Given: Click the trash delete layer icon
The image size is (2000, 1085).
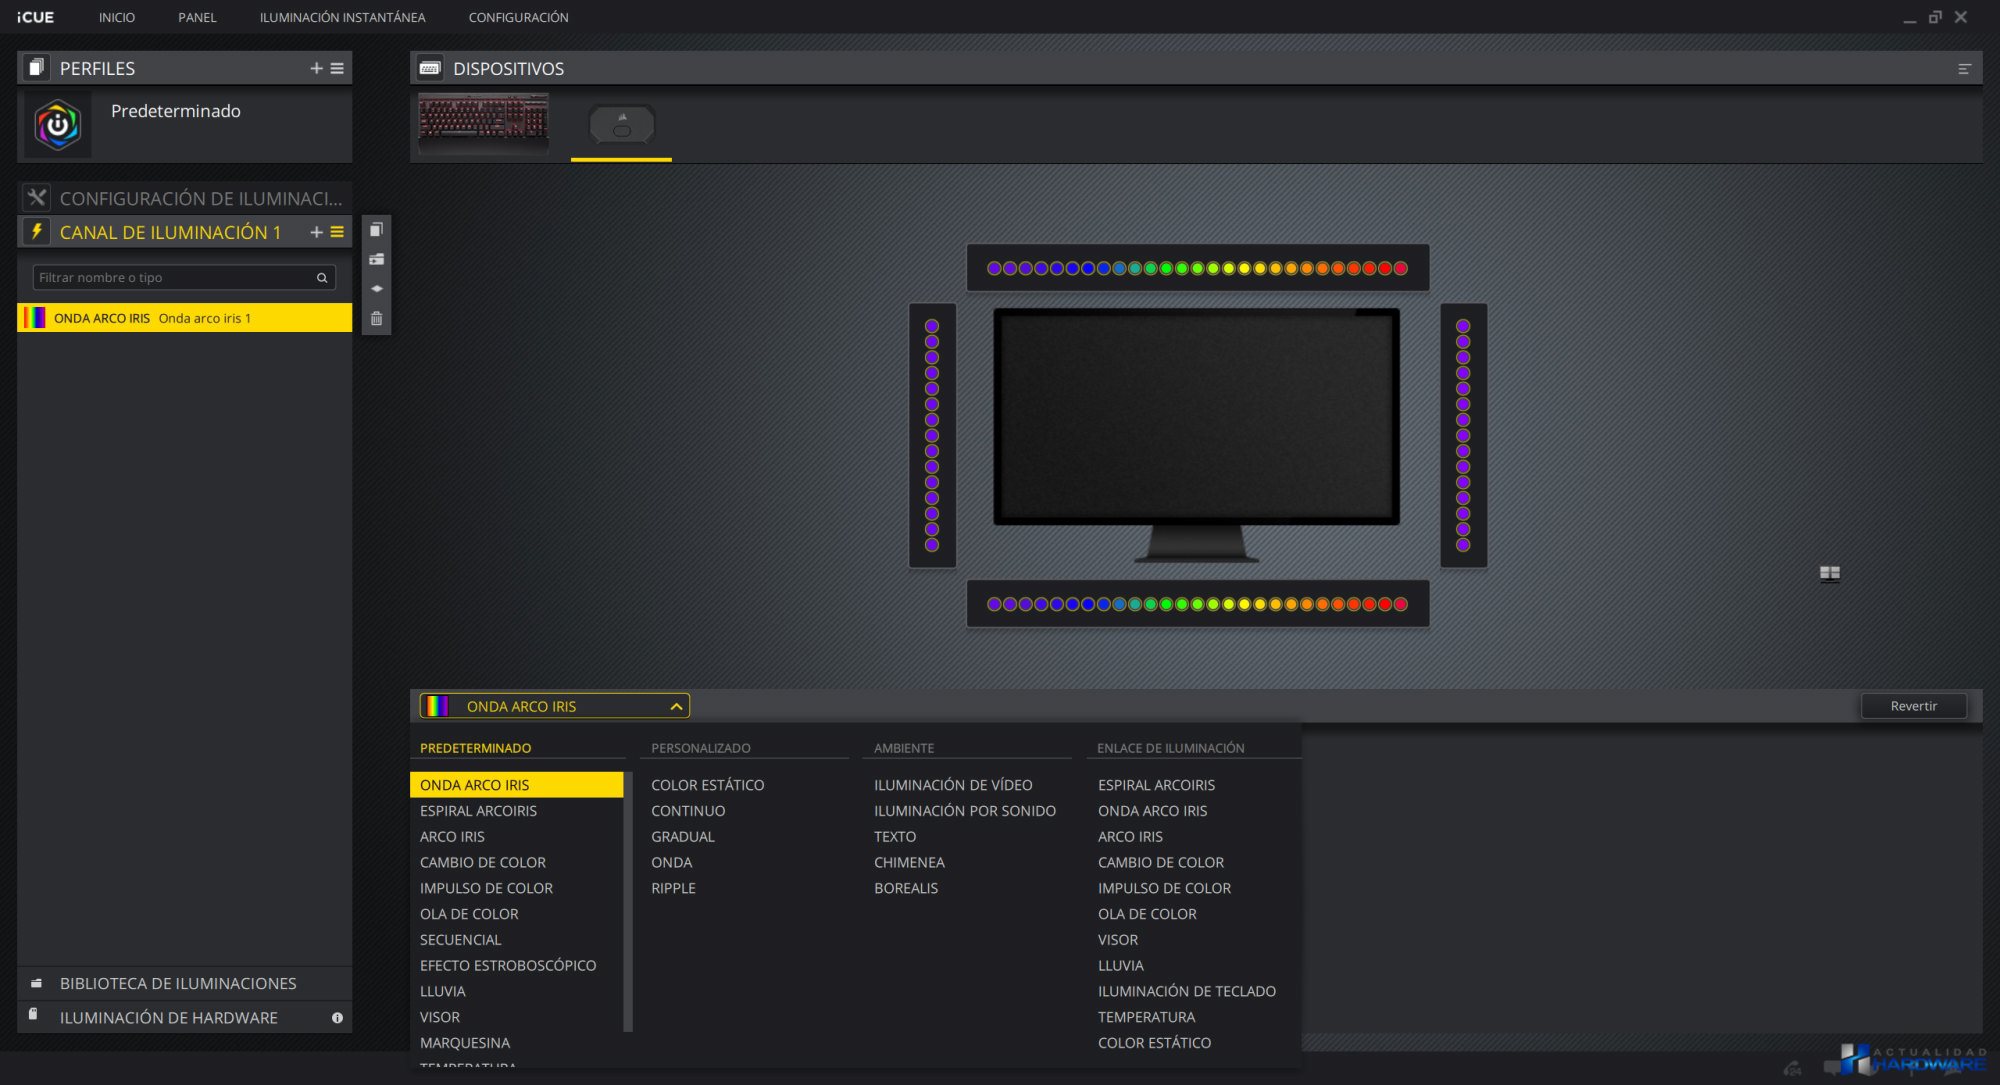Looking at the screenshot, I should (x=376, y=319).
